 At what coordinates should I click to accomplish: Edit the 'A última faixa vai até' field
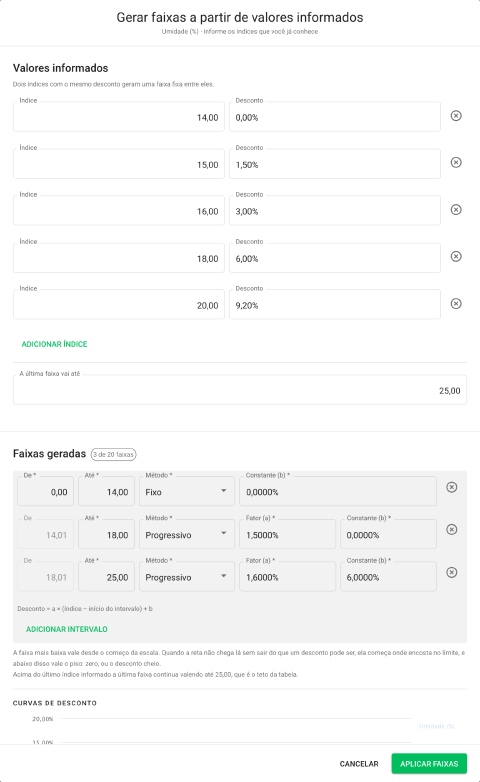point(240,390)
